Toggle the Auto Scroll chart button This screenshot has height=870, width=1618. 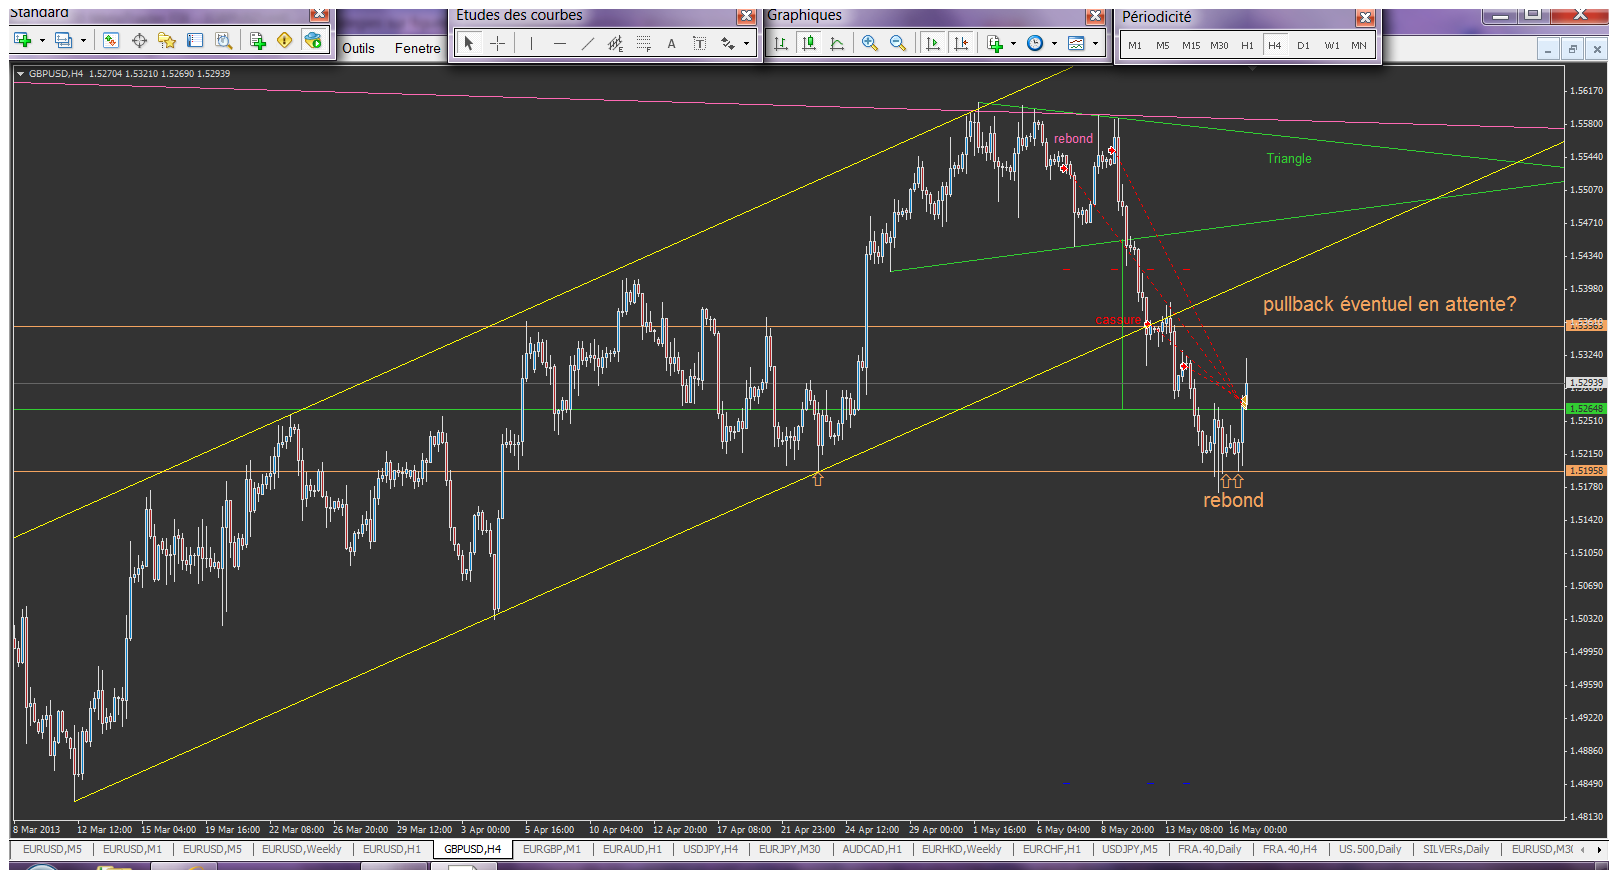point(932,43)
